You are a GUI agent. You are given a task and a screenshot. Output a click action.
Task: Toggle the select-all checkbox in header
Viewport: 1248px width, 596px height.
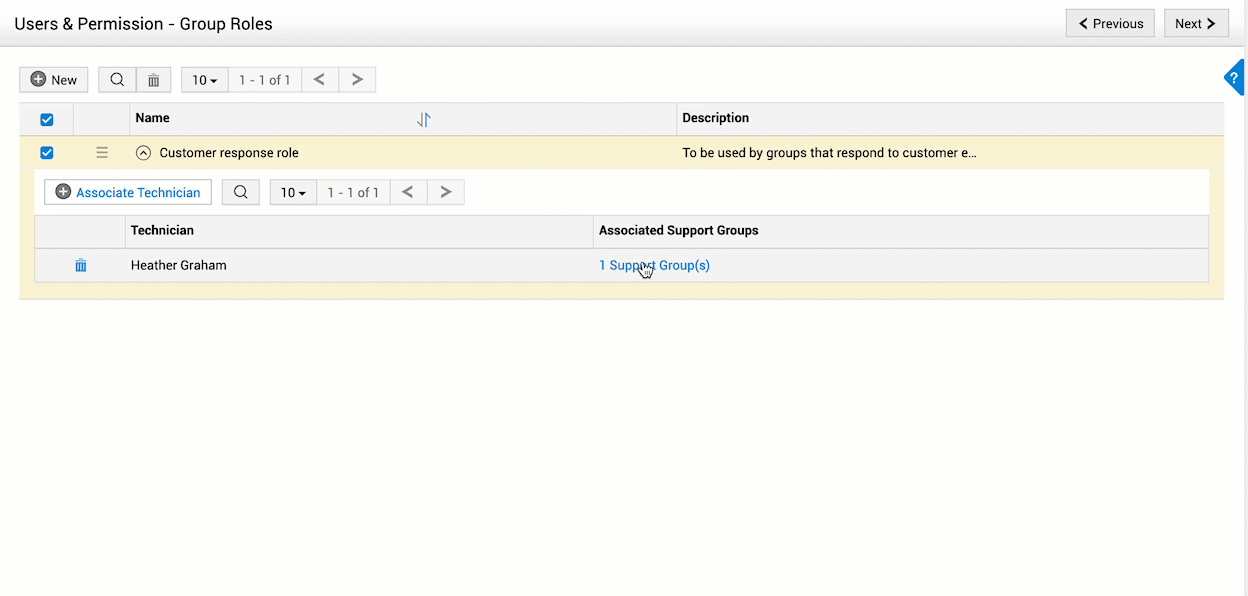pos(45,118)
